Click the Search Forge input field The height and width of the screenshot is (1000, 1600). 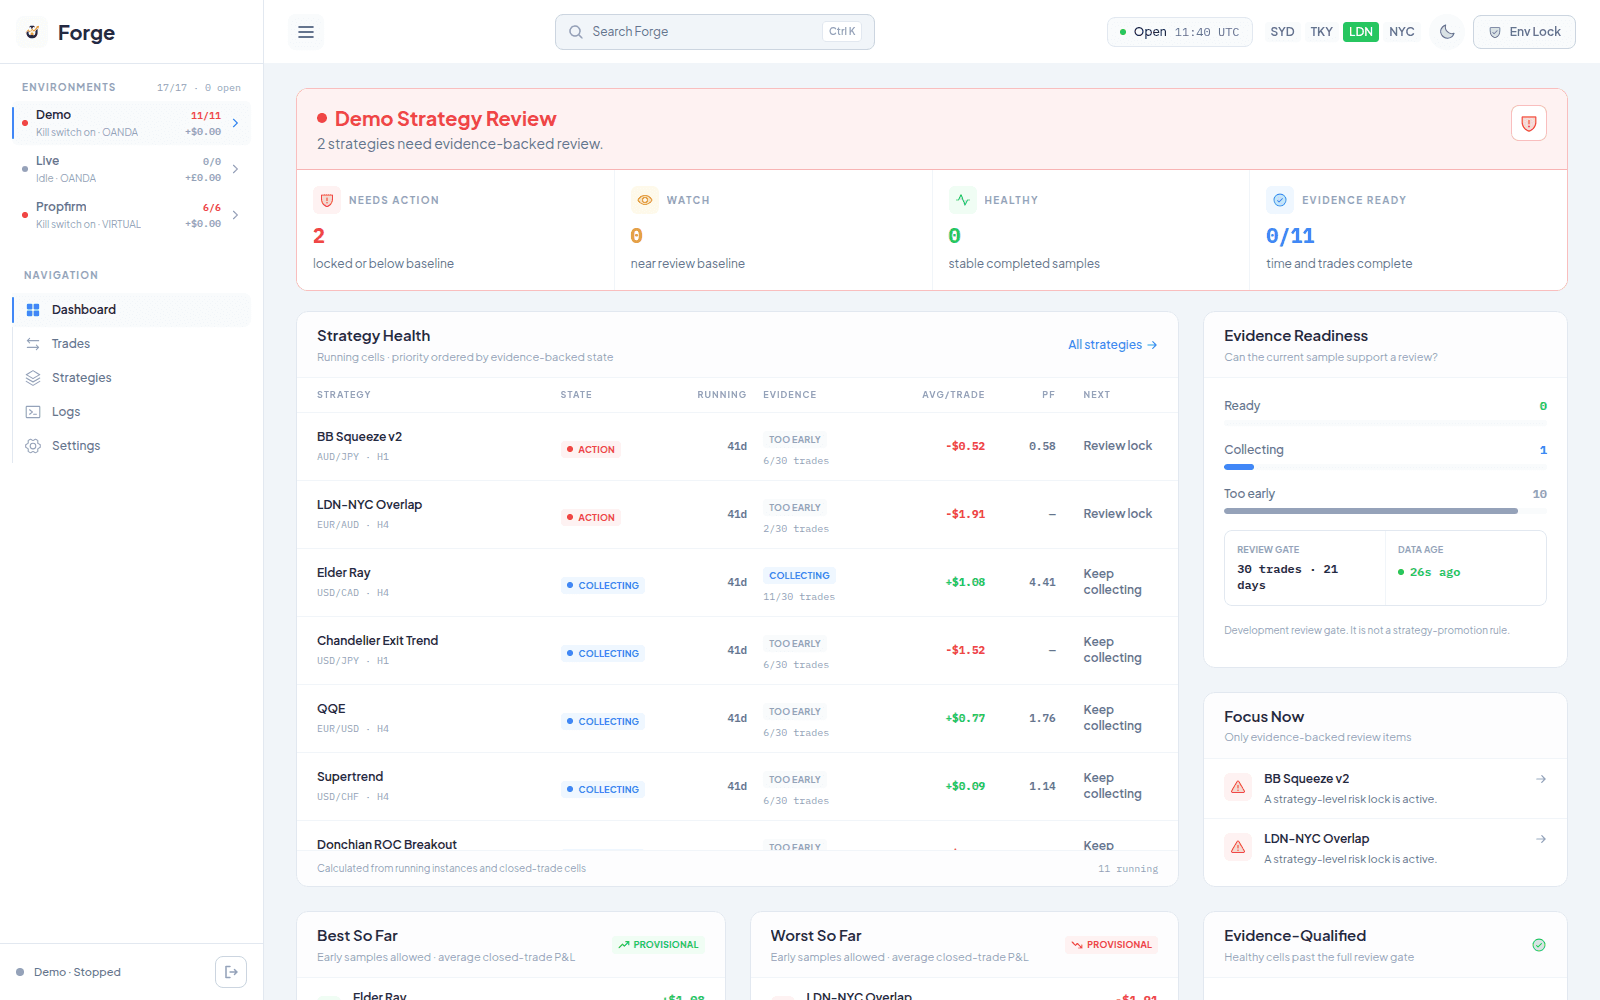click(715, 32)
